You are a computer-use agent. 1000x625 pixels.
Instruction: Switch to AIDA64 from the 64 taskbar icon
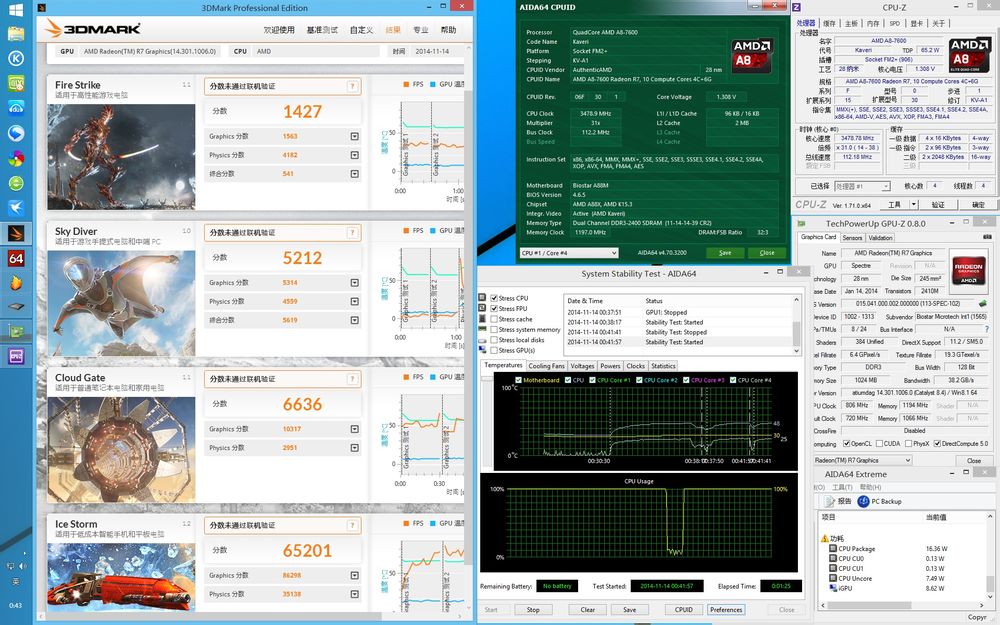[x=16, y=258]
